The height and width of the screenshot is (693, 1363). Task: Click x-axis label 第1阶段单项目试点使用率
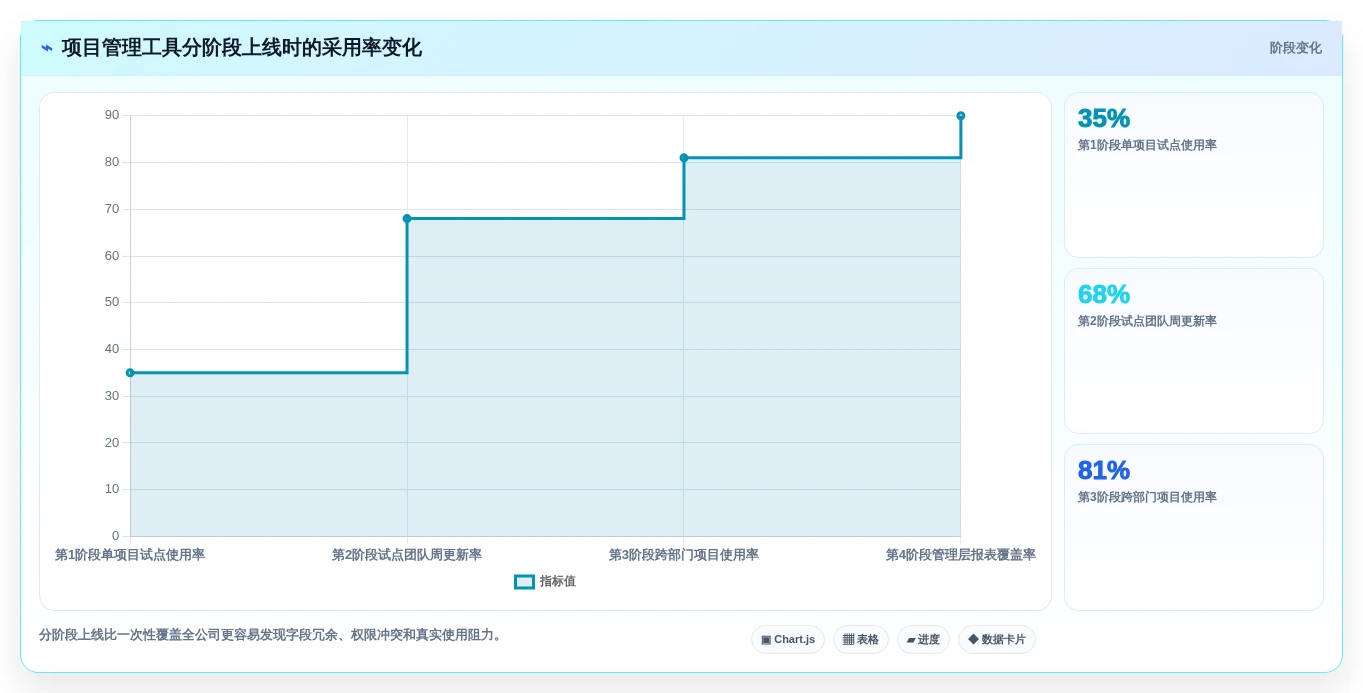(x=130, y=555)
